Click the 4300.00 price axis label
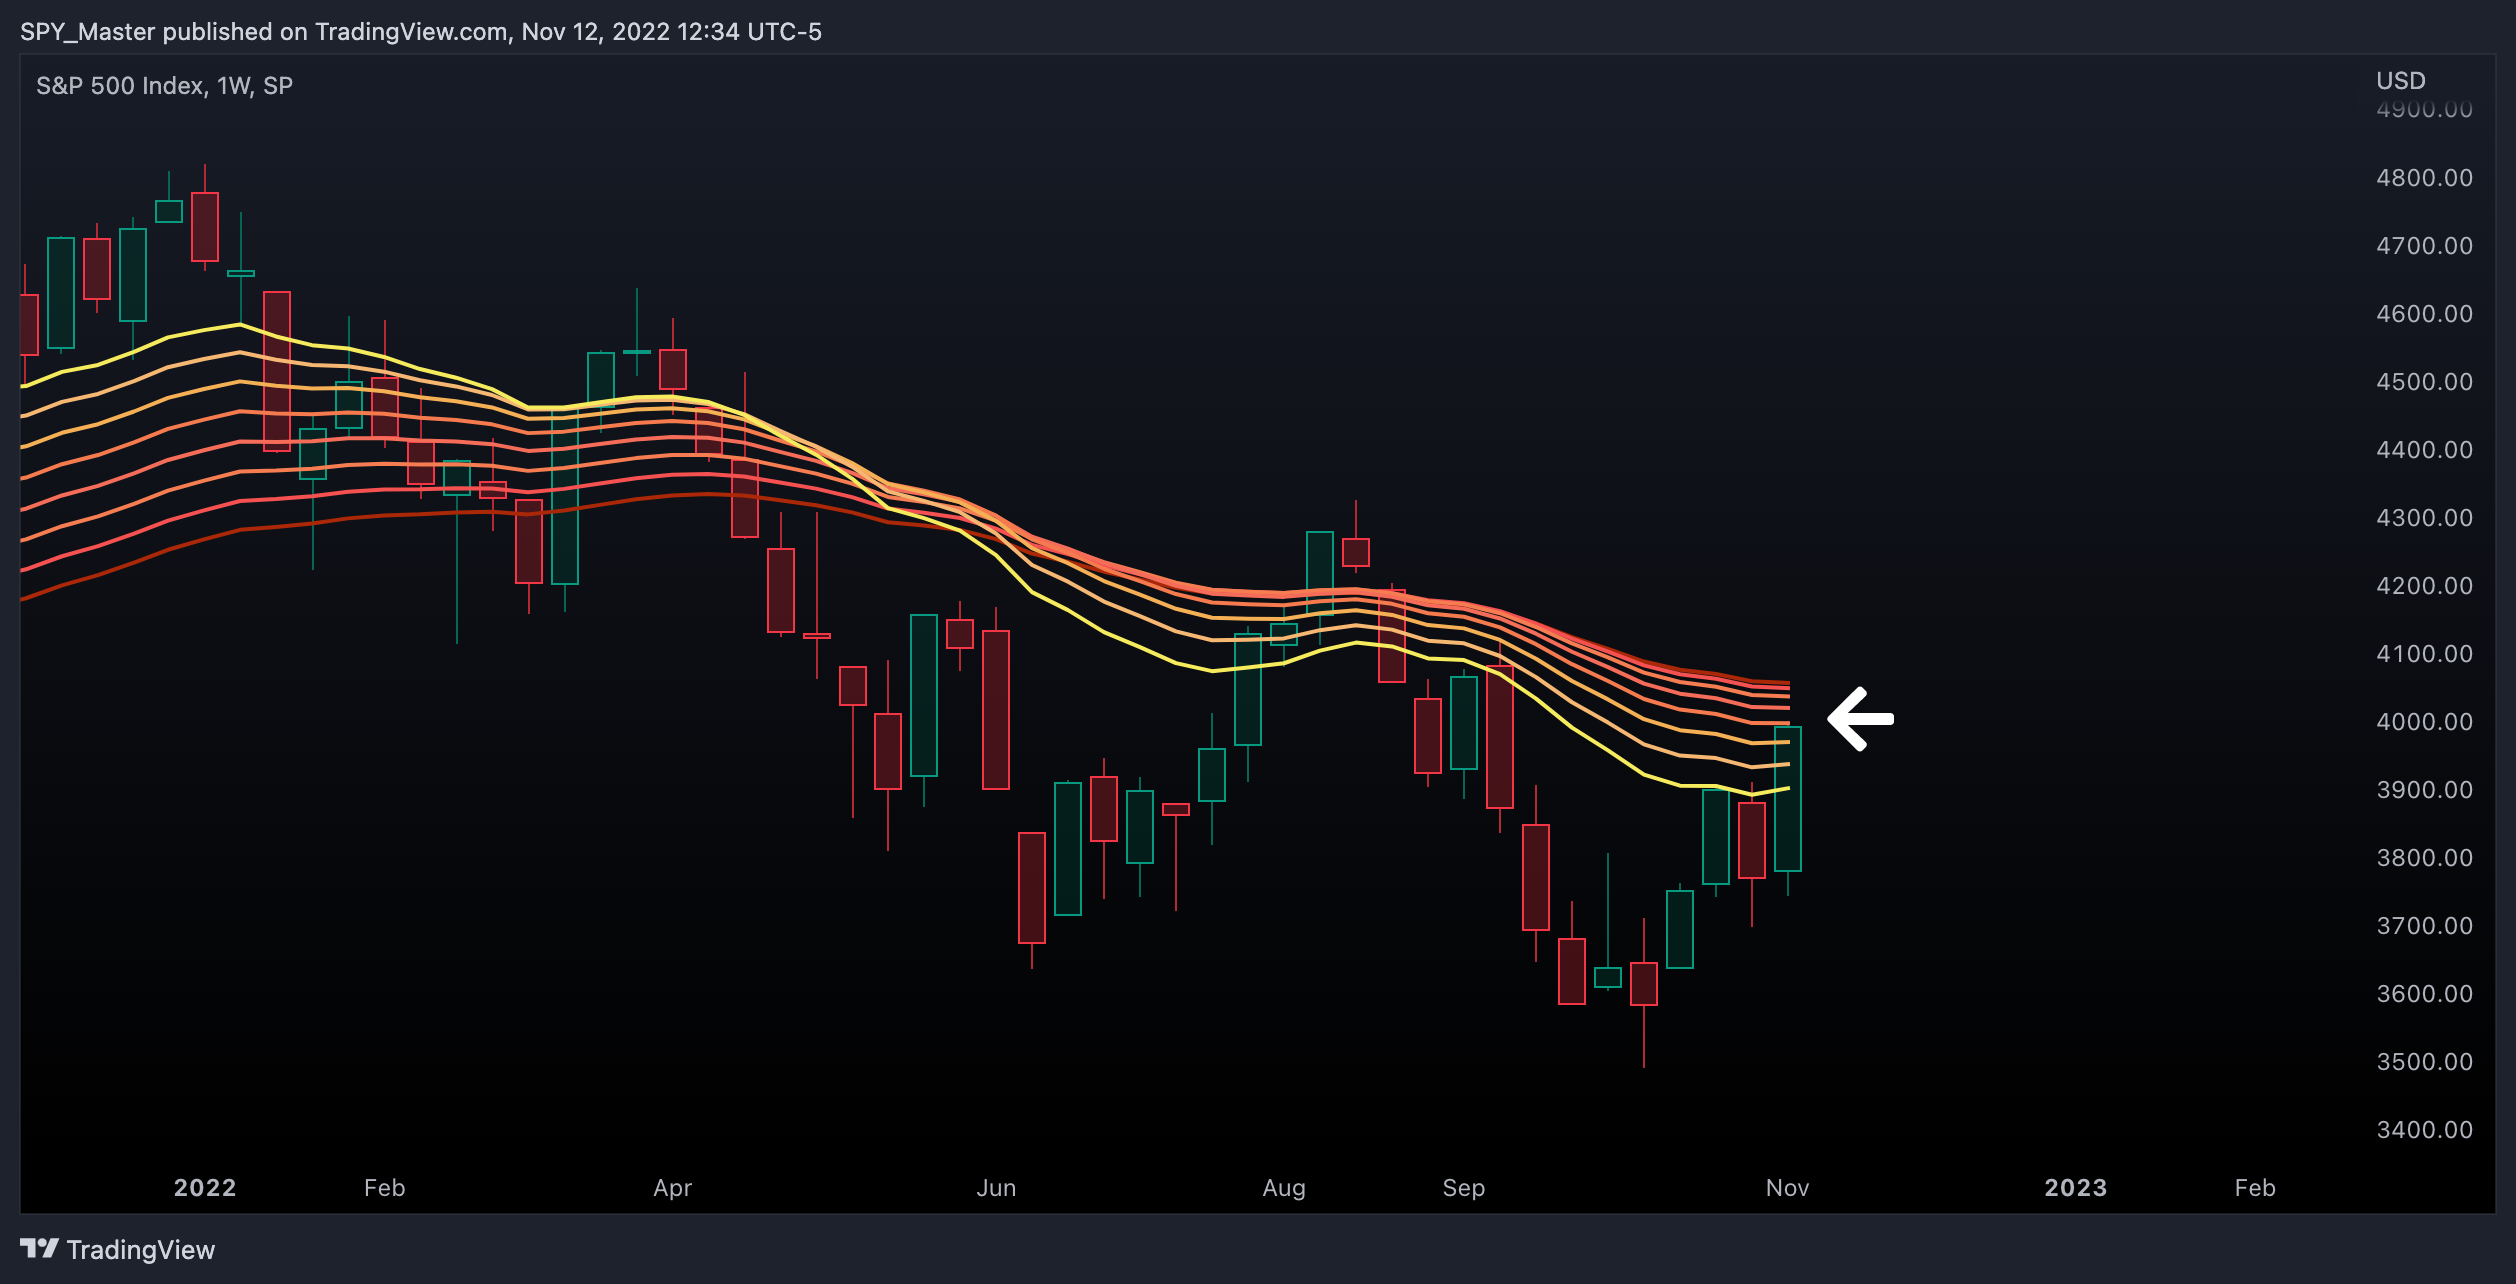Viewport: 2516px width, 1284px height. click(x=2424, y=518)
